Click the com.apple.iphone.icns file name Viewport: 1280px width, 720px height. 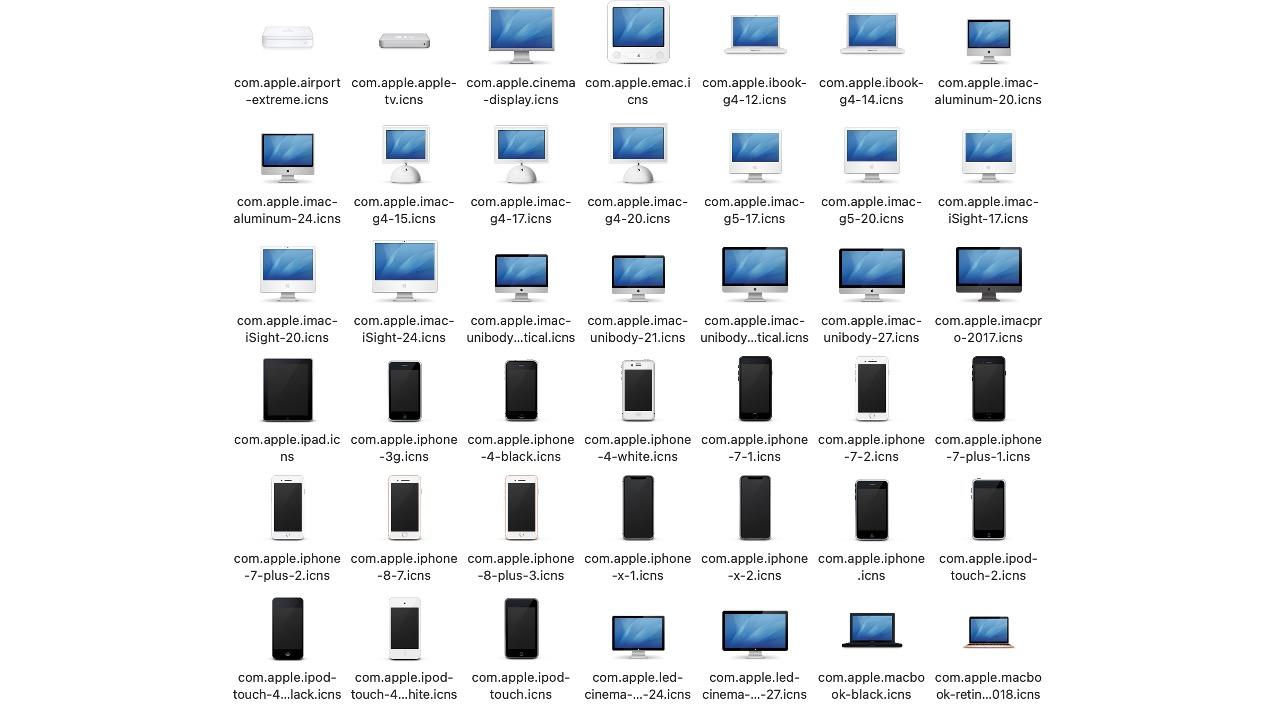pos(872,567)
